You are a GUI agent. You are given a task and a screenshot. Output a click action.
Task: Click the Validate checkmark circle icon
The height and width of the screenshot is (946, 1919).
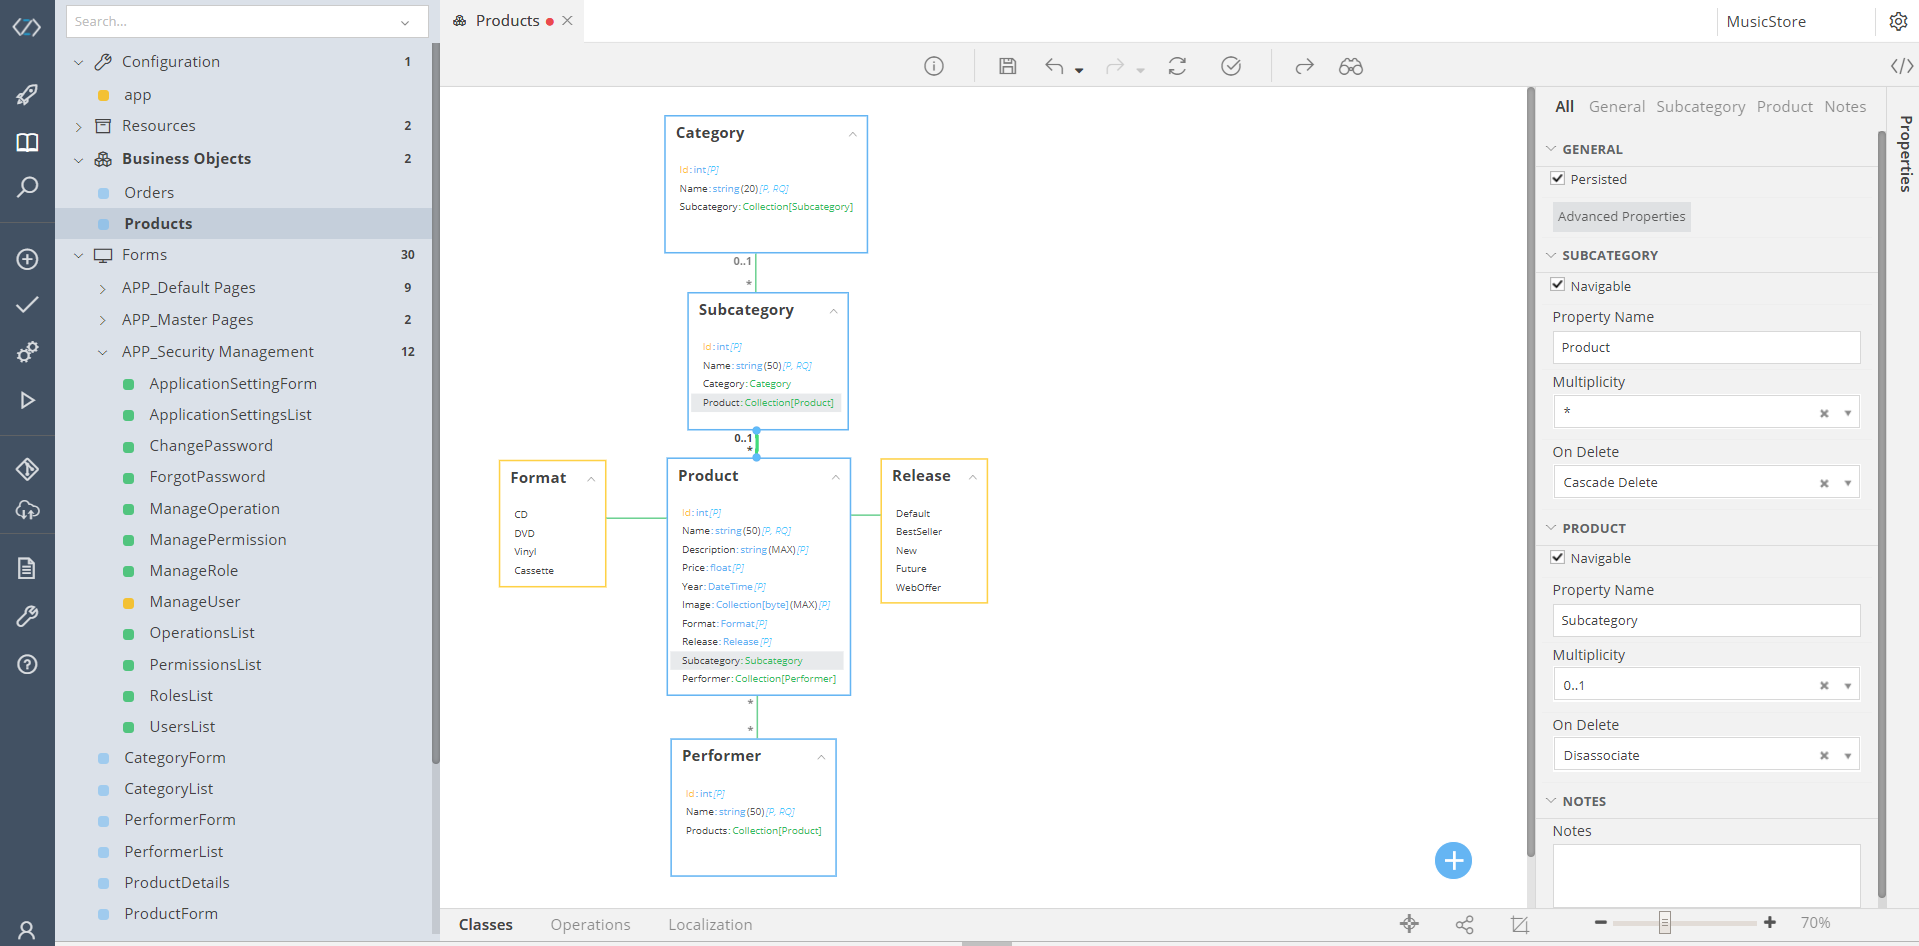(x=1231, y=66)
